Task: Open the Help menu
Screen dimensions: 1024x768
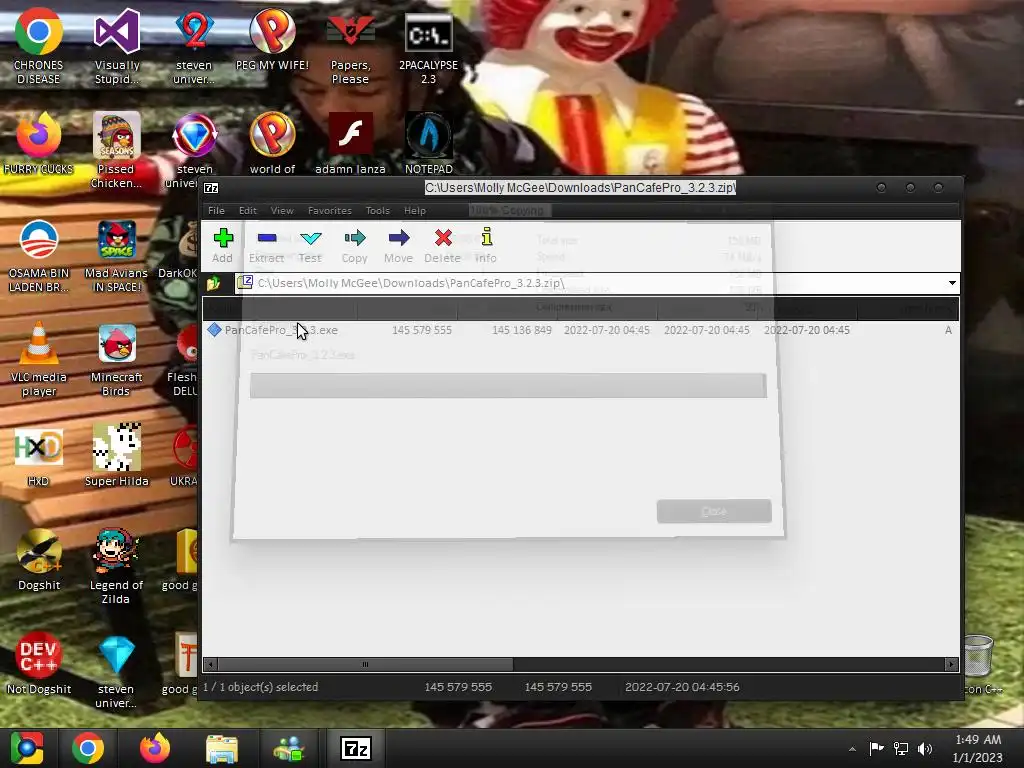Action: pyautogui.click(x=415, y=210)
